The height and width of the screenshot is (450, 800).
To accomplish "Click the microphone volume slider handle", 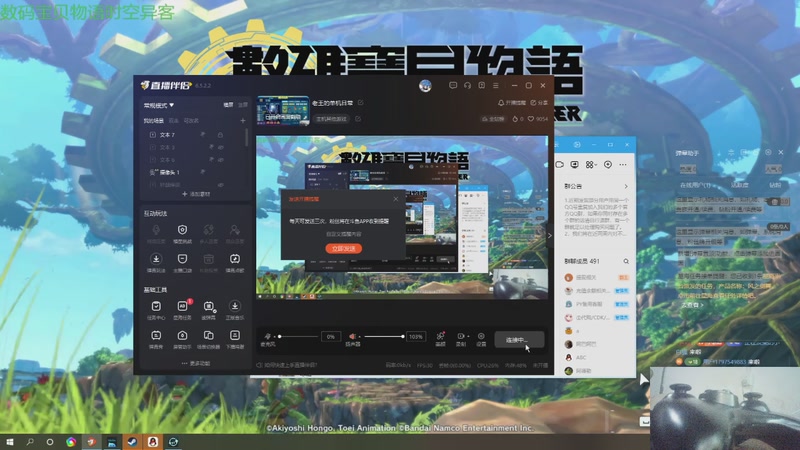I will click(x=280, y=337).
